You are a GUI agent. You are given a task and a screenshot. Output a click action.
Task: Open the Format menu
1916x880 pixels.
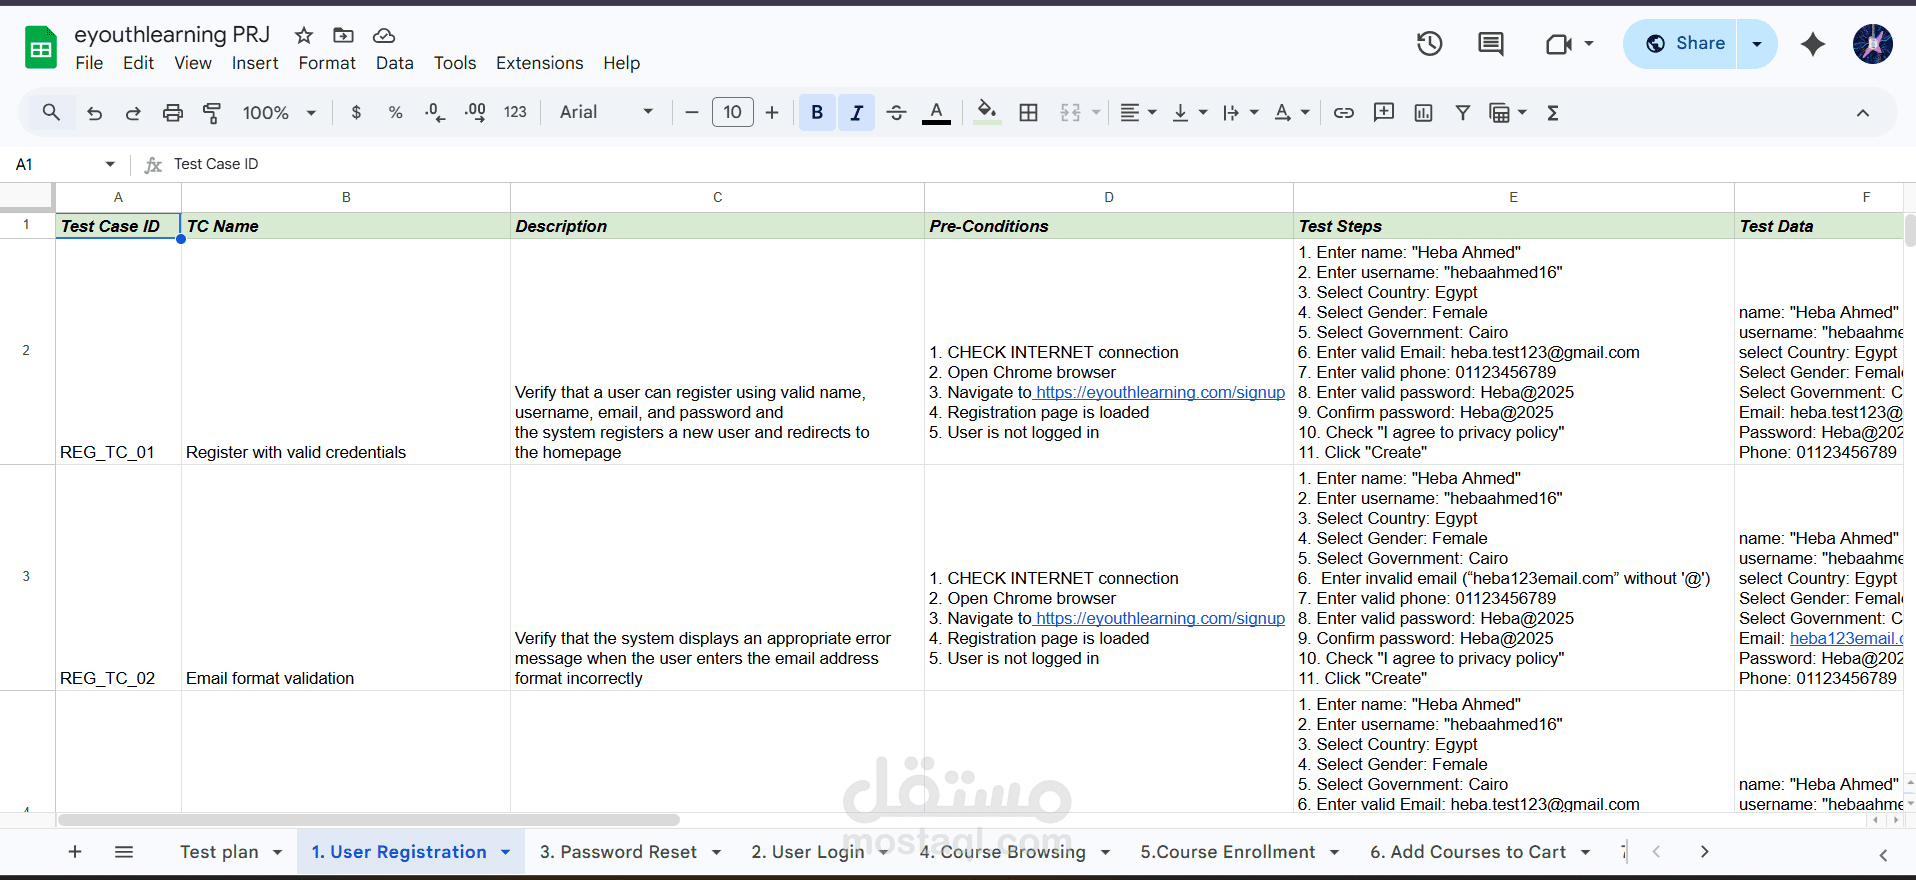coord(327,63)
